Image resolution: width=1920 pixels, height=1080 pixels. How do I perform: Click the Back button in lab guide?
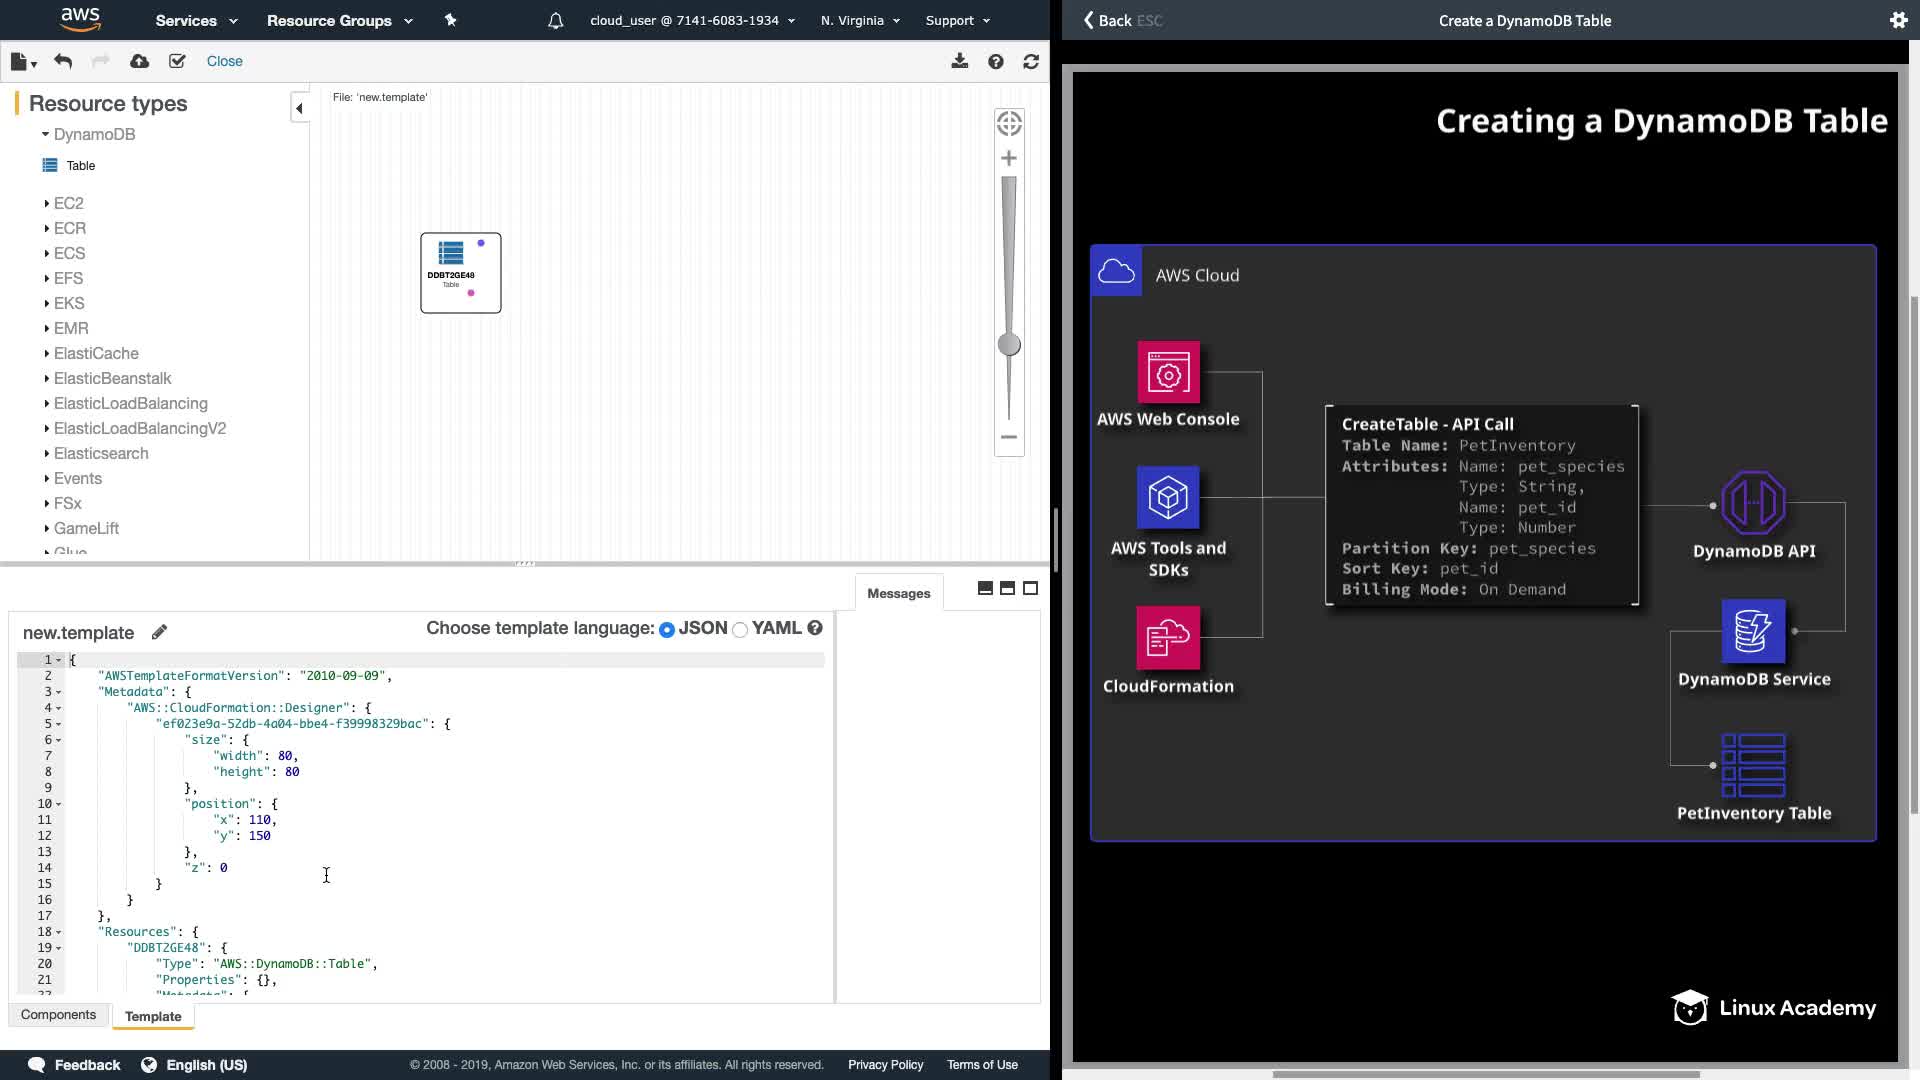[1108, 20]
